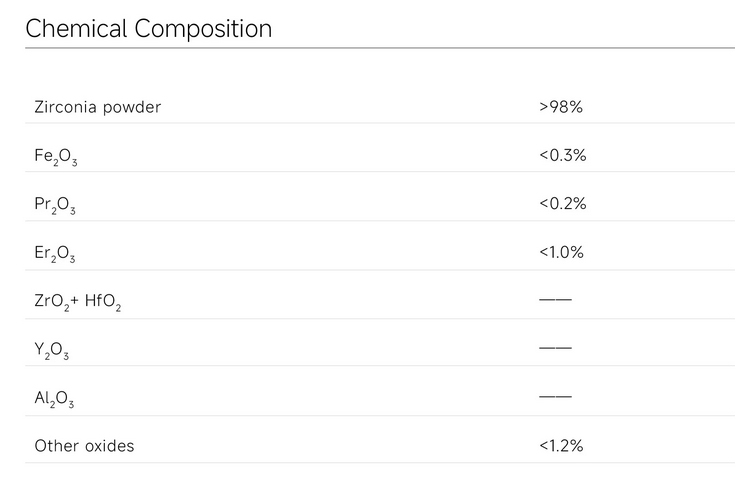
Task: Select the Fe2O3 row label
Action: 55,157
